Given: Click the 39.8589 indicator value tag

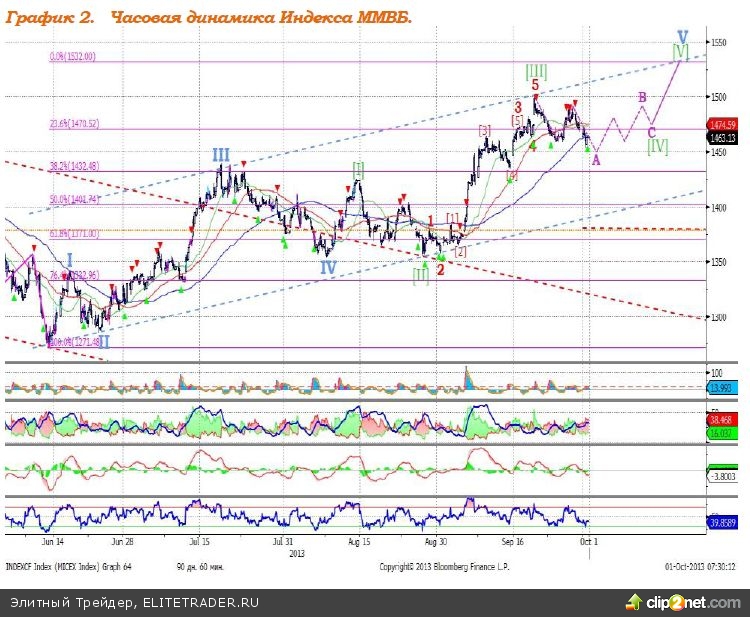Looking at the screenshot, I should point(723,521).
